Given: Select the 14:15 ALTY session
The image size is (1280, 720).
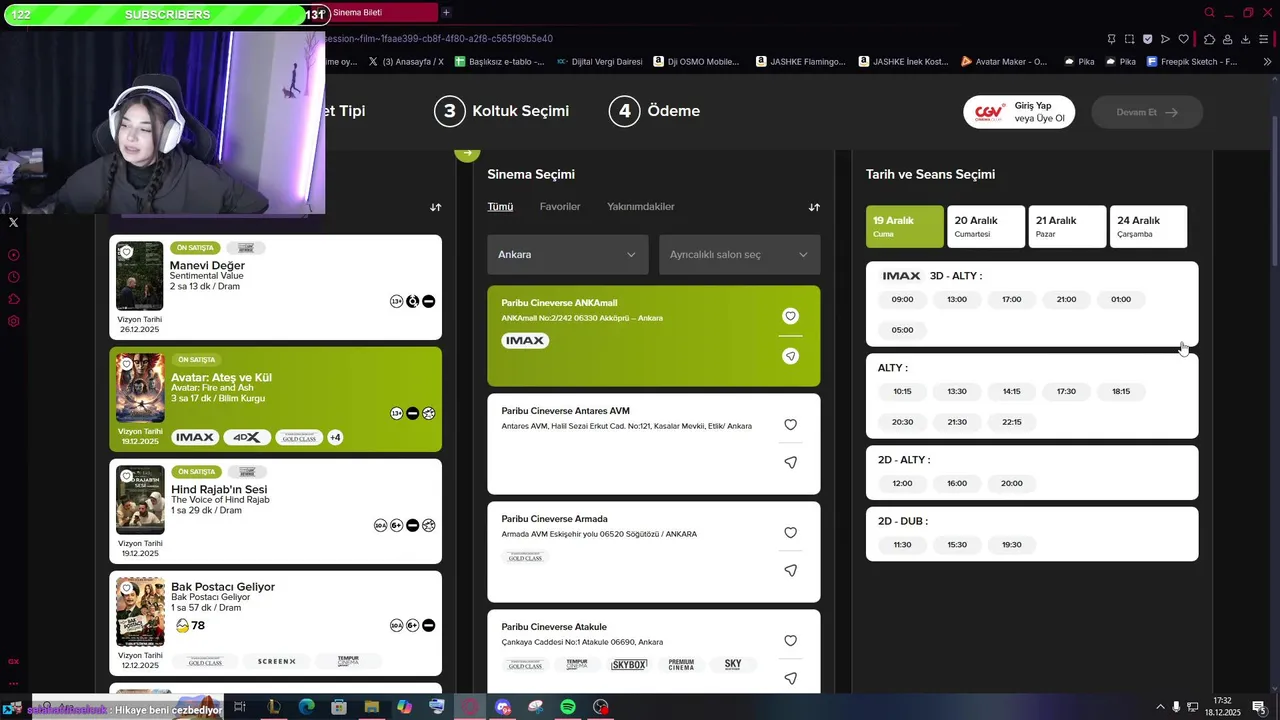Looking at the screenshot, I should (1011, 391).
